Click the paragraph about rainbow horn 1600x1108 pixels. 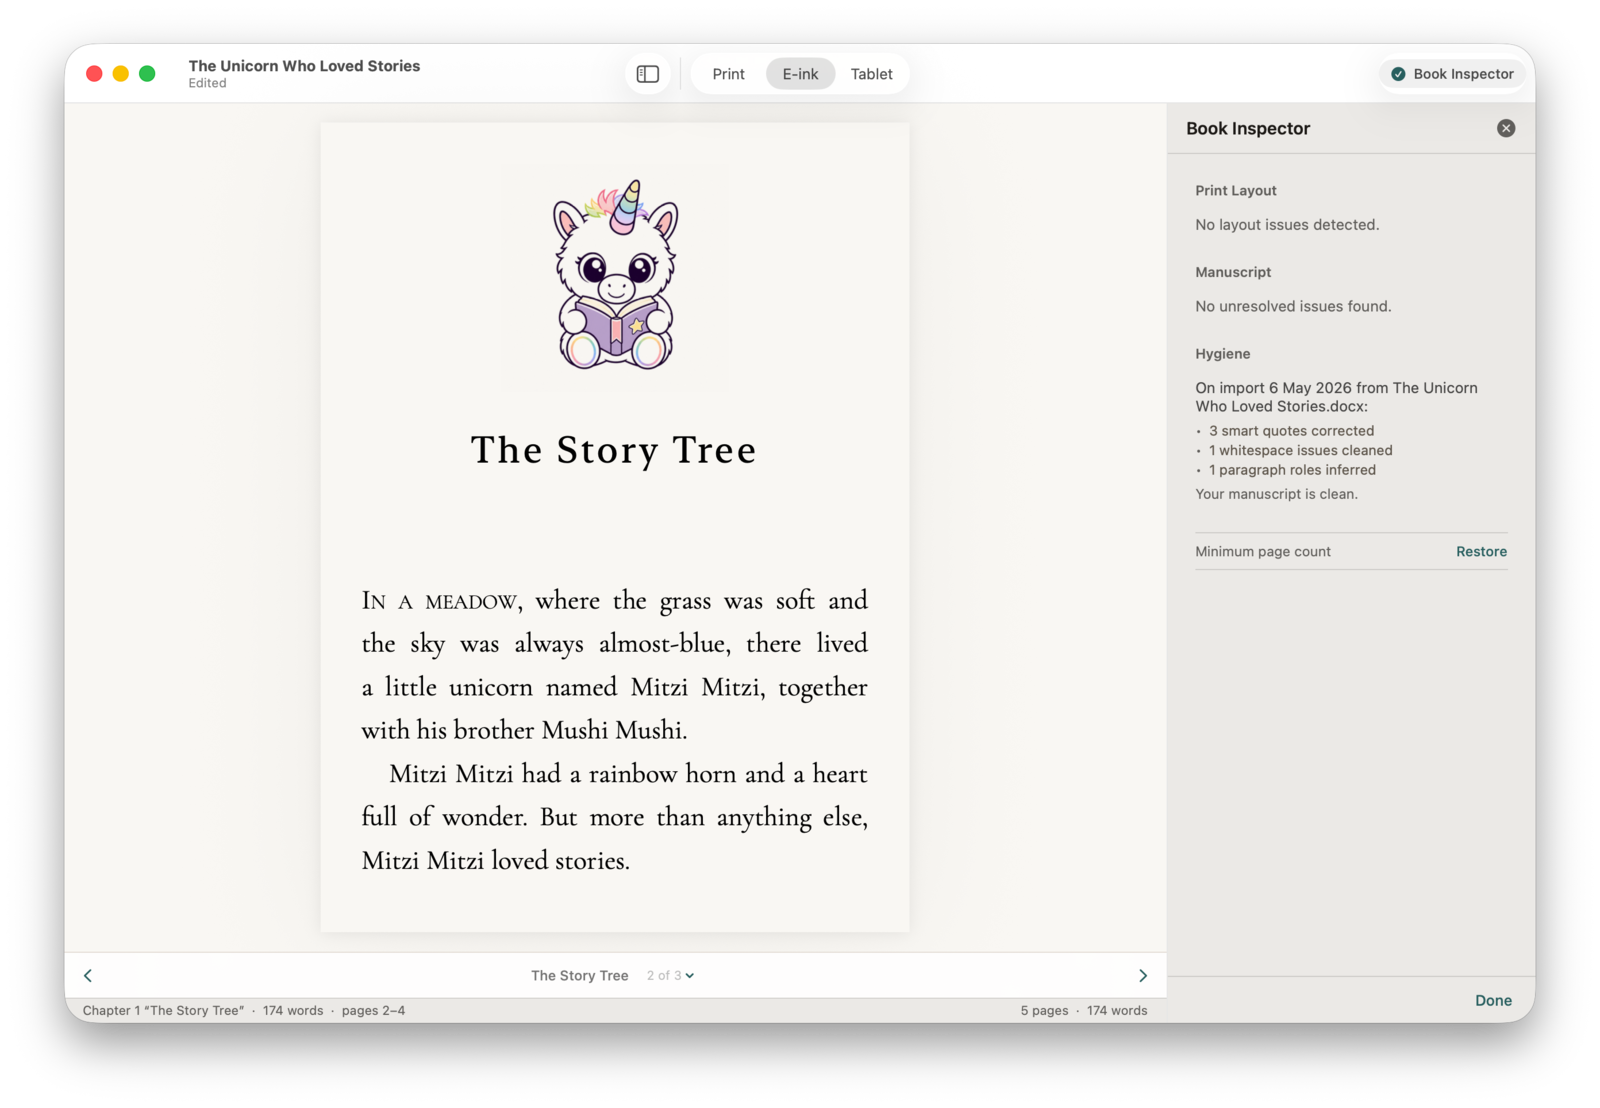(614, 817)
